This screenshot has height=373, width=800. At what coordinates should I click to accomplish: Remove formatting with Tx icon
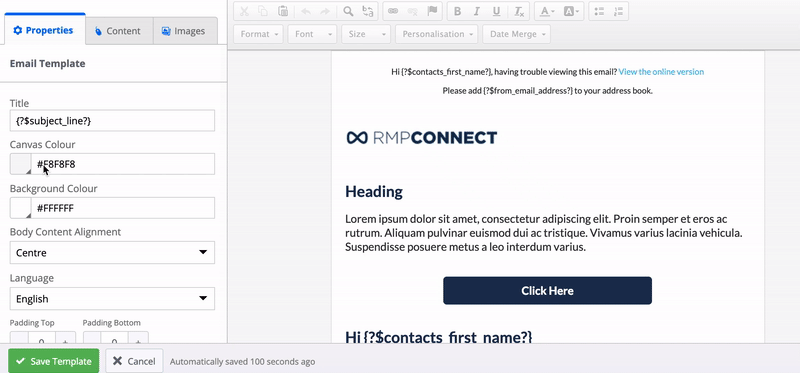coord(518,11)
